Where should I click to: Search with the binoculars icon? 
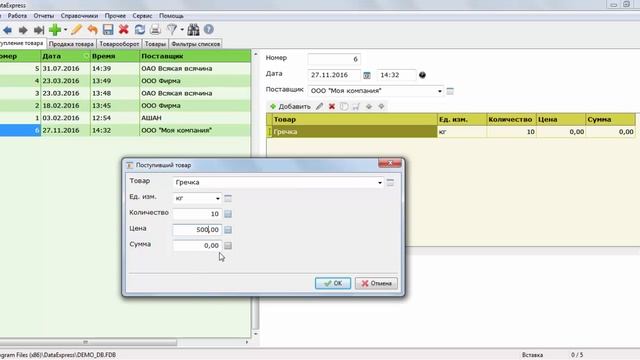click(x=193, y=29)
